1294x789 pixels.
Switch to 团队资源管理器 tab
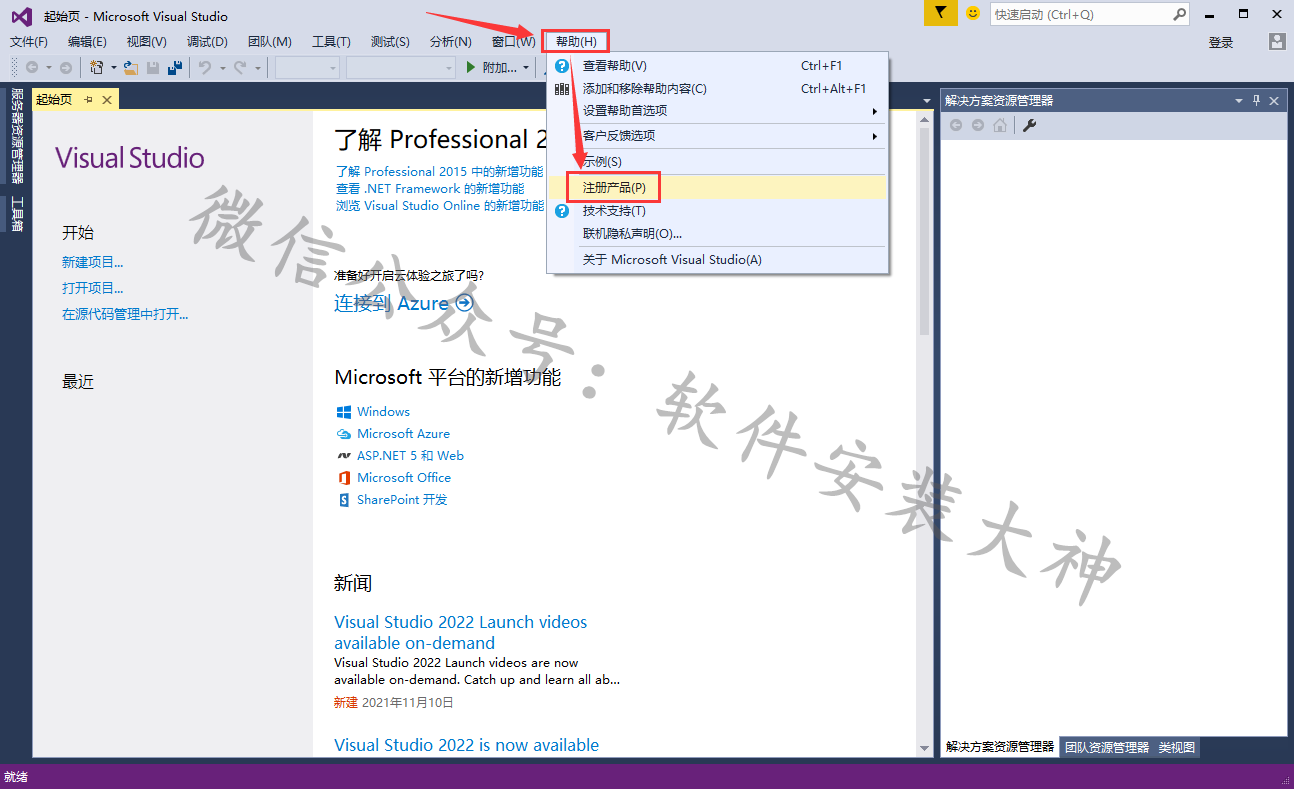coord(1107,747)
